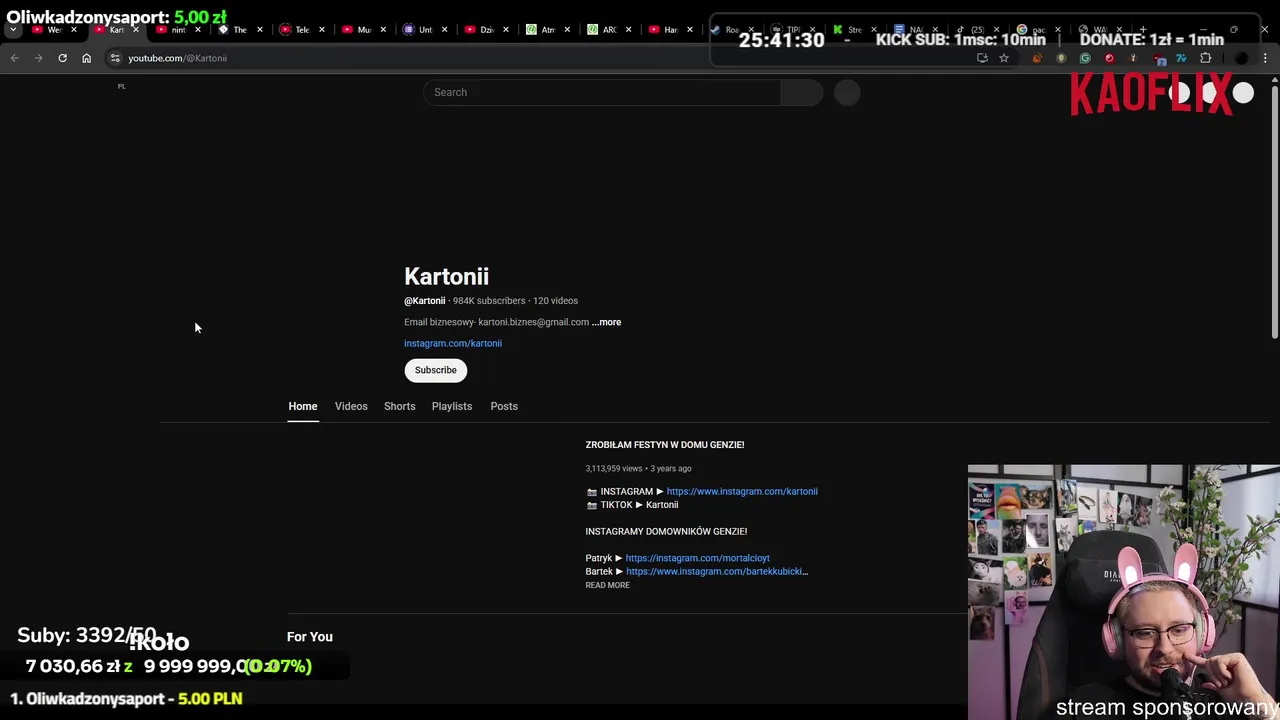Open the Shorts channel tab

point(399,406)
